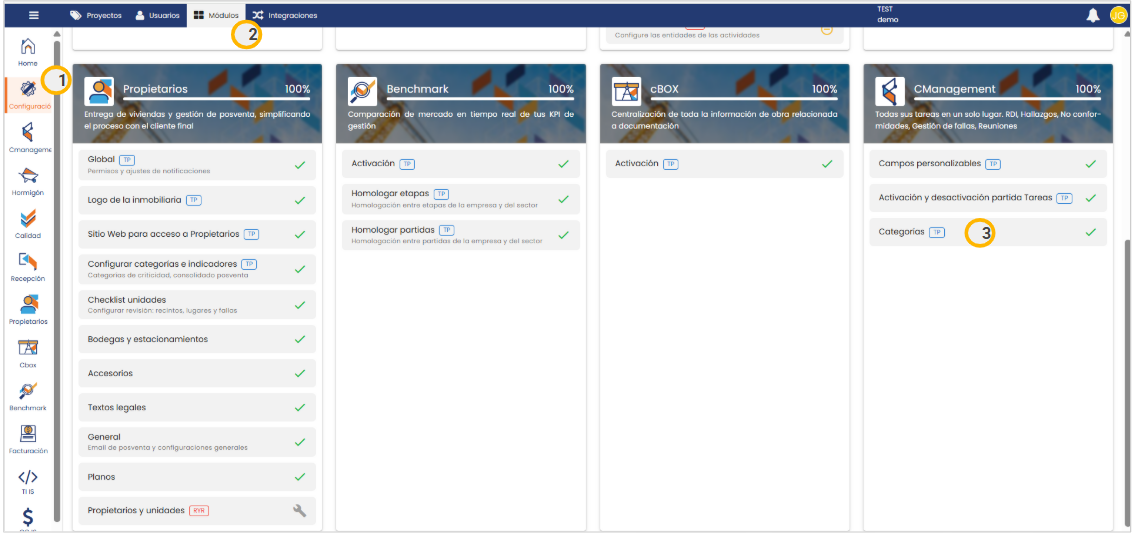Click the Facturación sidebar icon
Viewport: 1133px width, 537px height.
(28, 435)
